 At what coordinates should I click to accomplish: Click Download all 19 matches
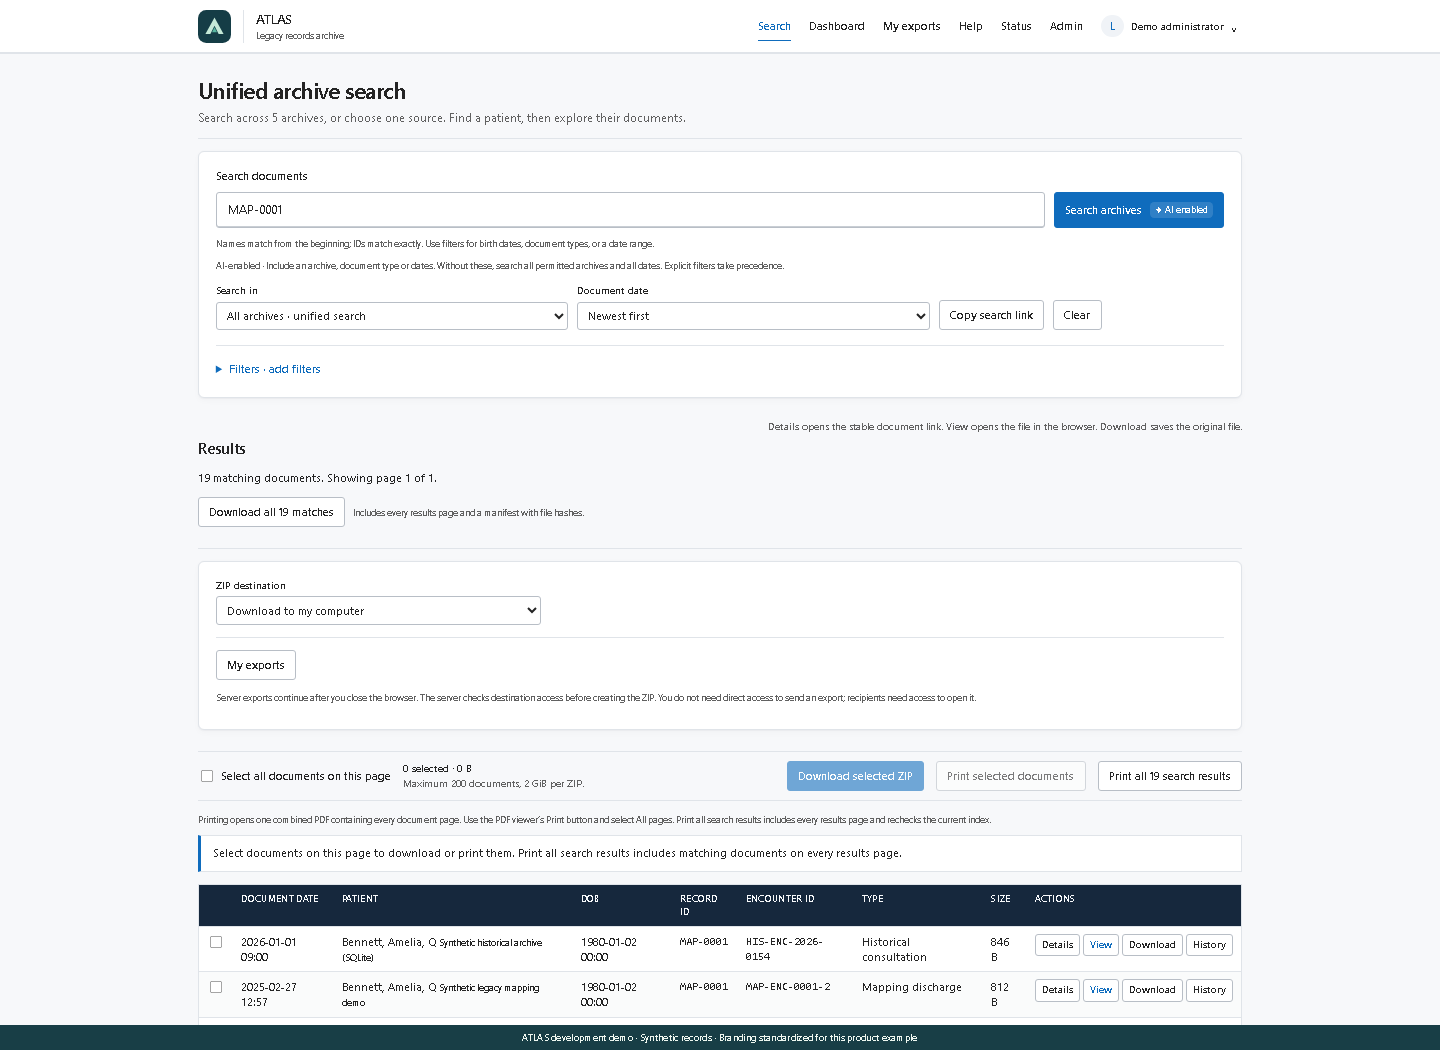(271, 512)
